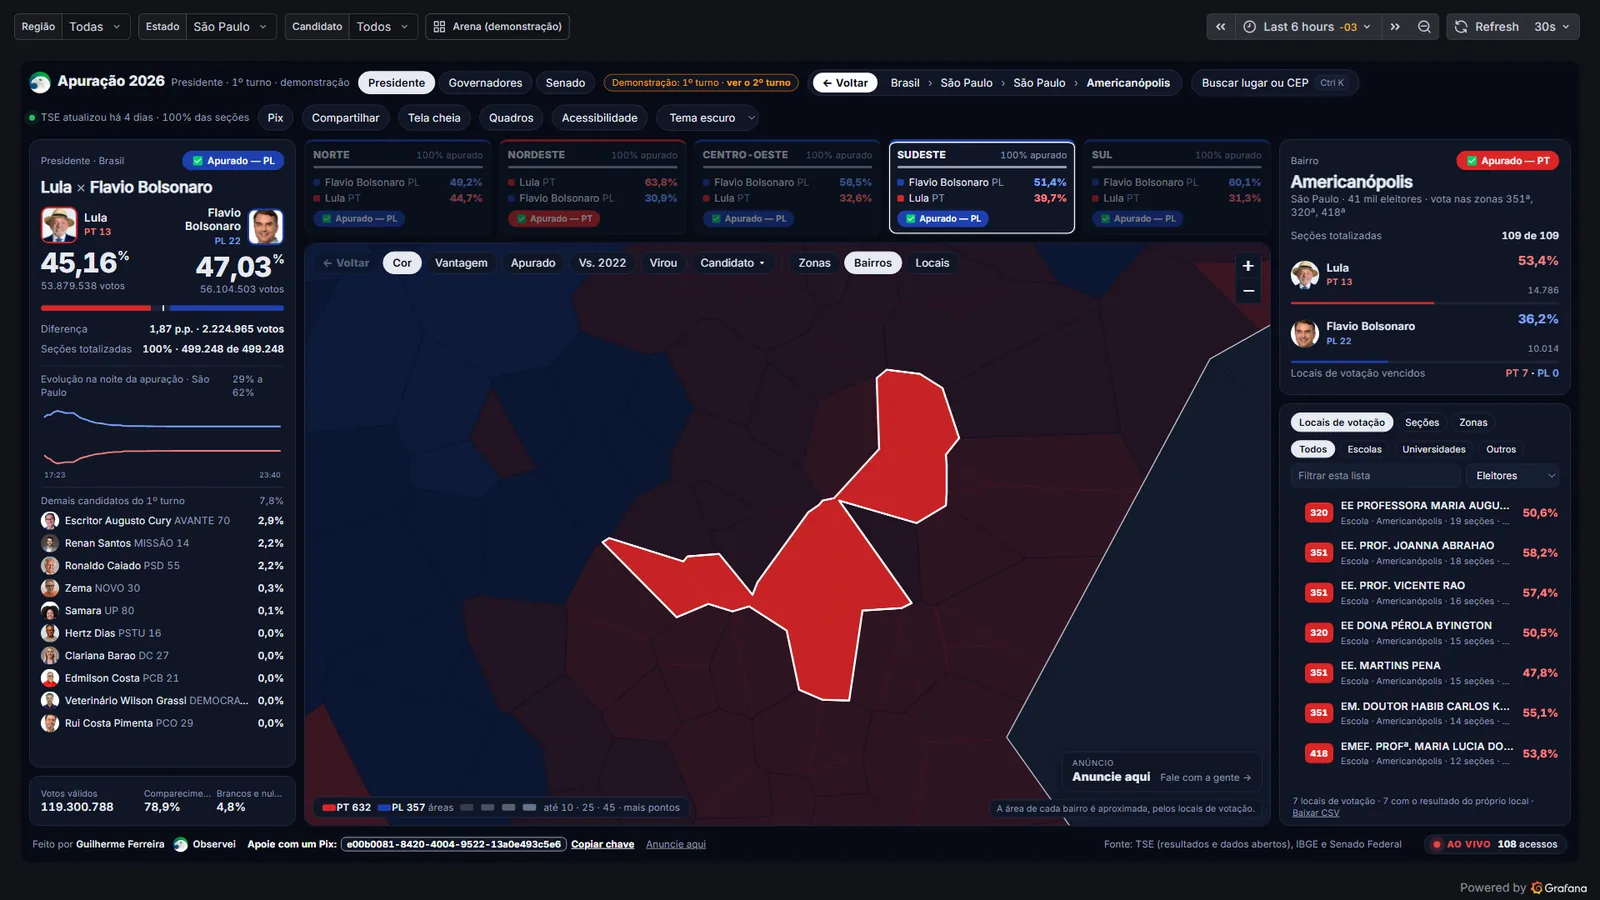This screenshot has width=1600, height=900.
Task: Switch map to Vantagem mode
Action: tap(461, 263)
